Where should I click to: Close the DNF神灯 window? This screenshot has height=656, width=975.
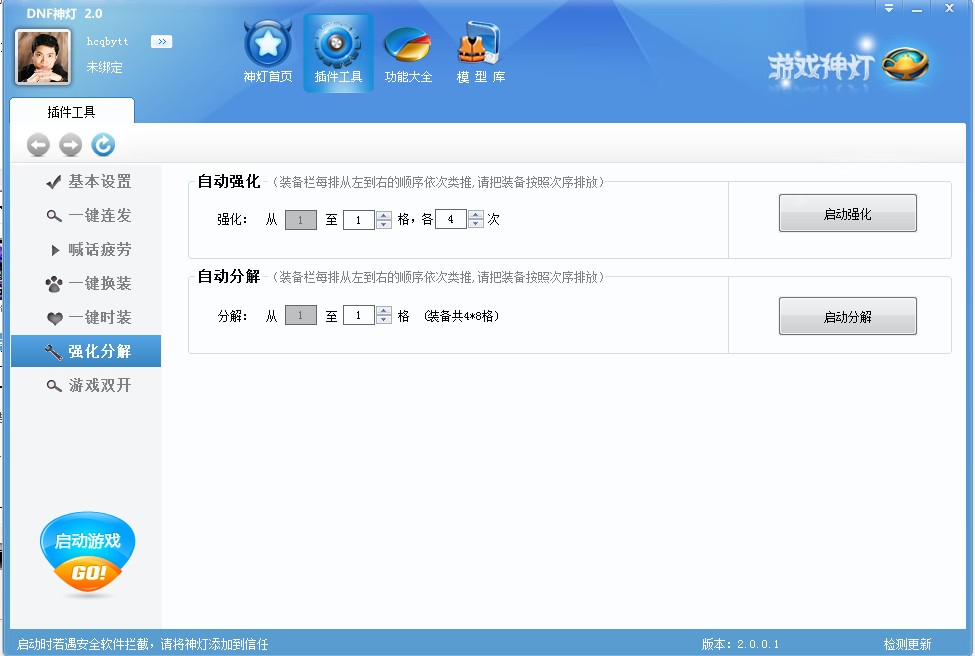tap(949, 8)
